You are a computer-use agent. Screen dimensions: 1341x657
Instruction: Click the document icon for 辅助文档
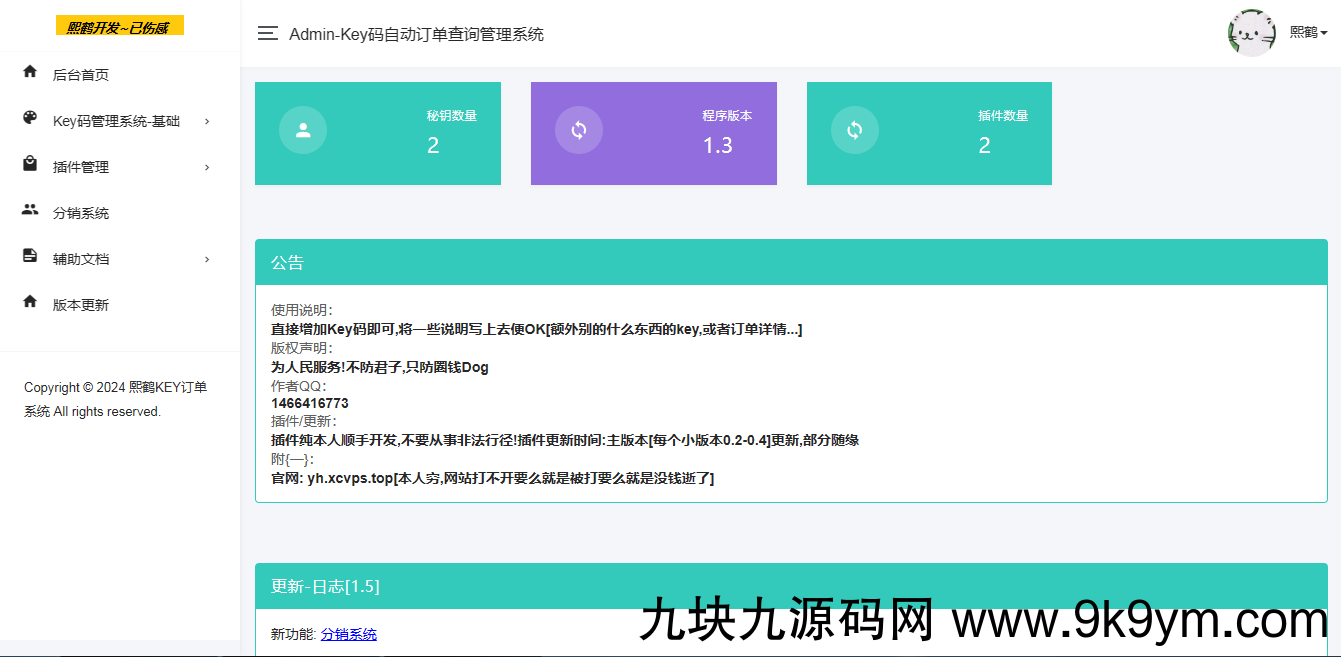point(30,256)
